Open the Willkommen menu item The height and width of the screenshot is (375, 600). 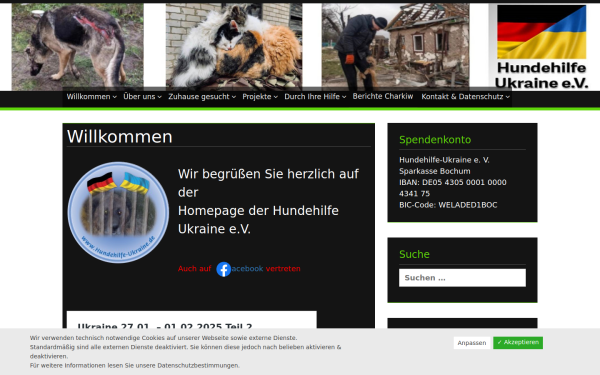[88, 97]
